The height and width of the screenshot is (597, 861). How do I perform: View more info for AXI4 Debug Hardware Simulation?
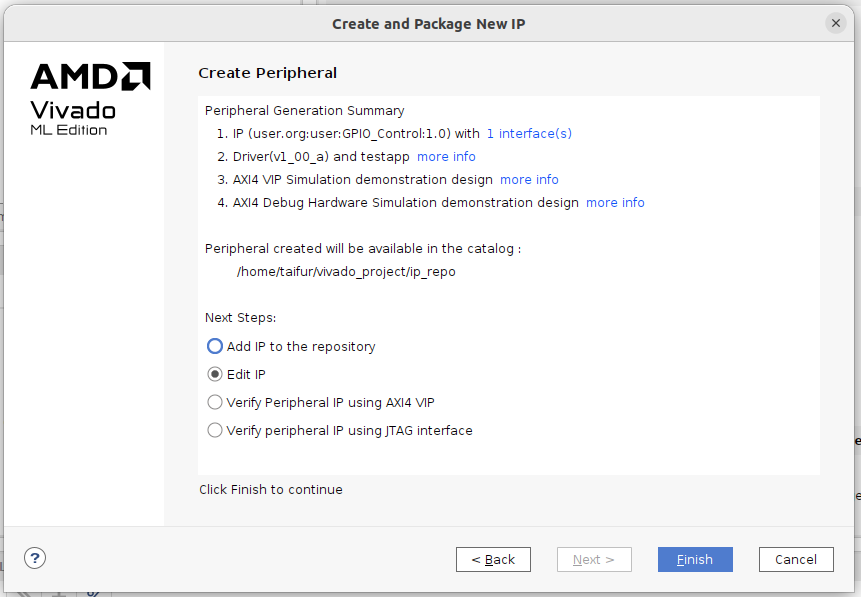(x=615, y=203)
